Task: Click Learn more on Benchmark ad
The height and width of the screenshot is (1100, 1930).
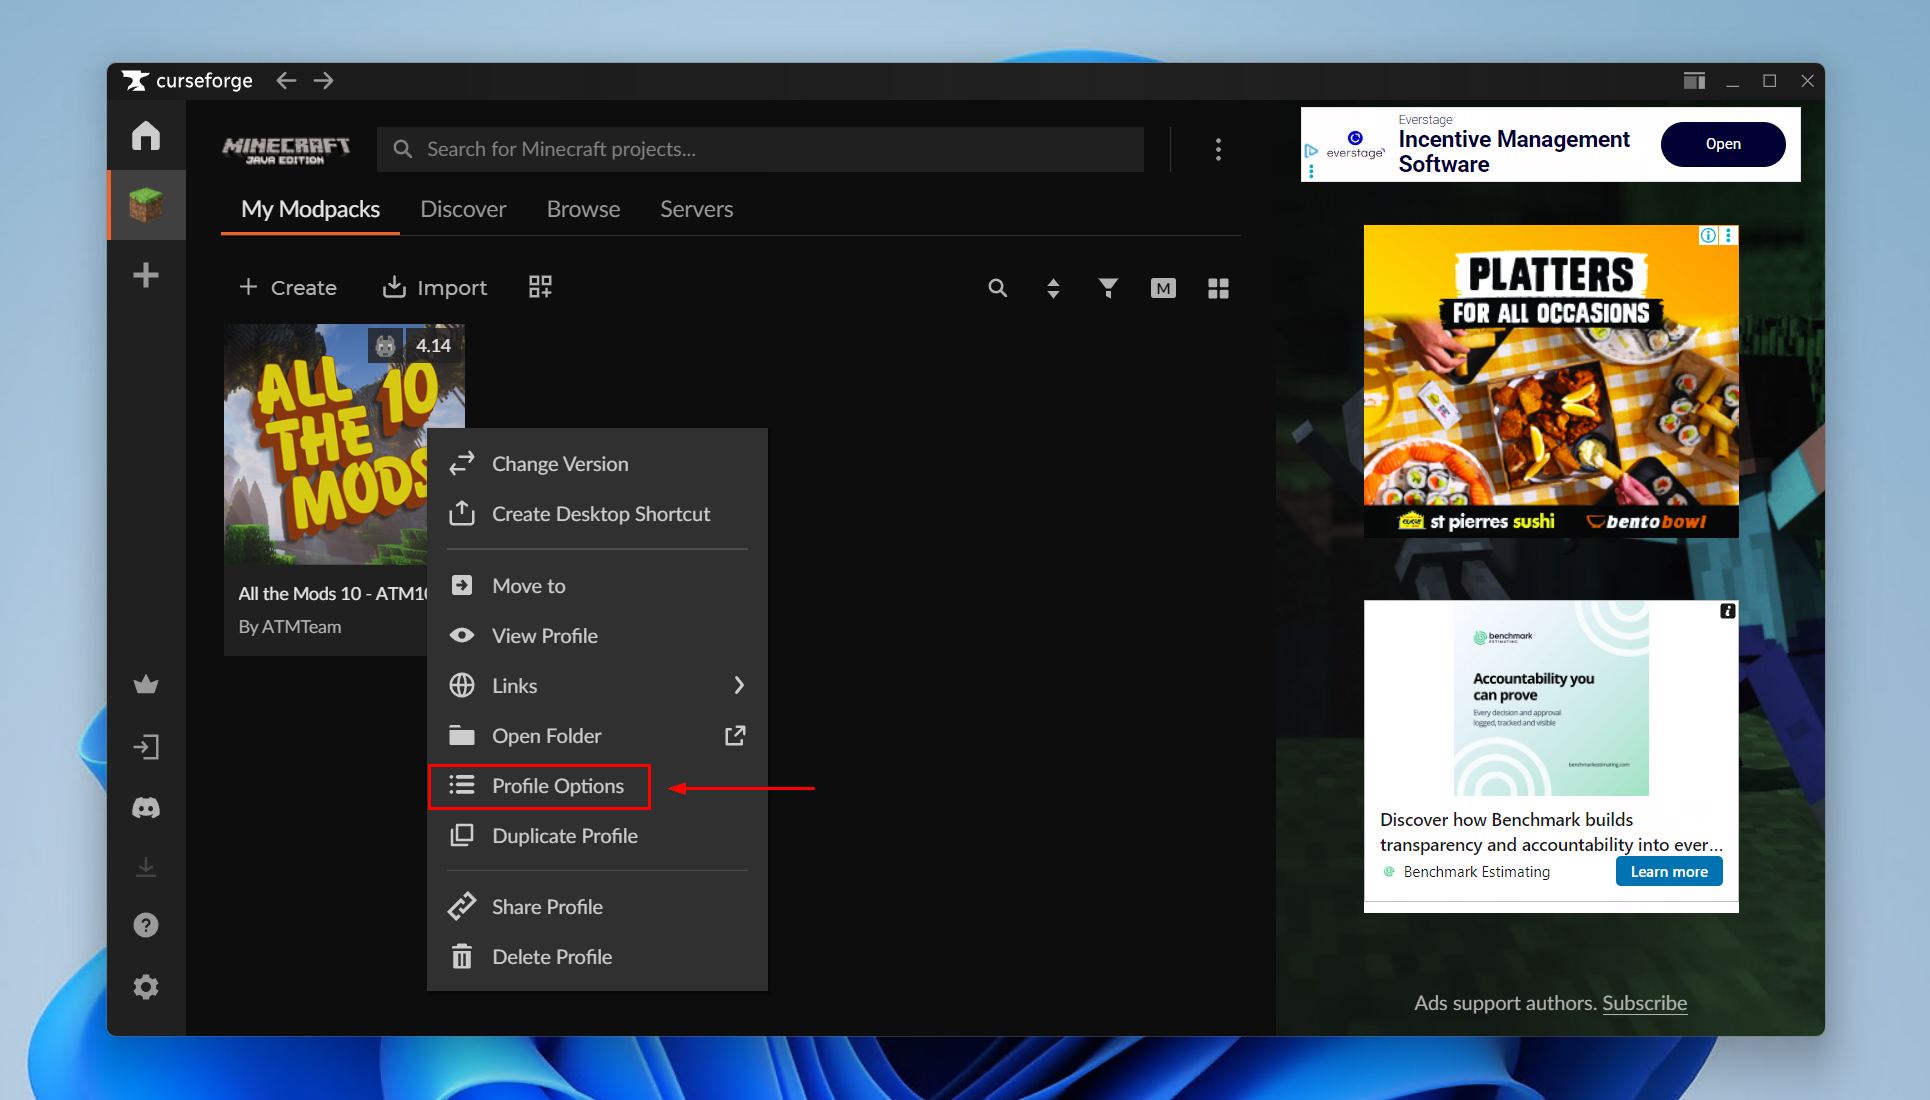Action: tap(1668, 872)
